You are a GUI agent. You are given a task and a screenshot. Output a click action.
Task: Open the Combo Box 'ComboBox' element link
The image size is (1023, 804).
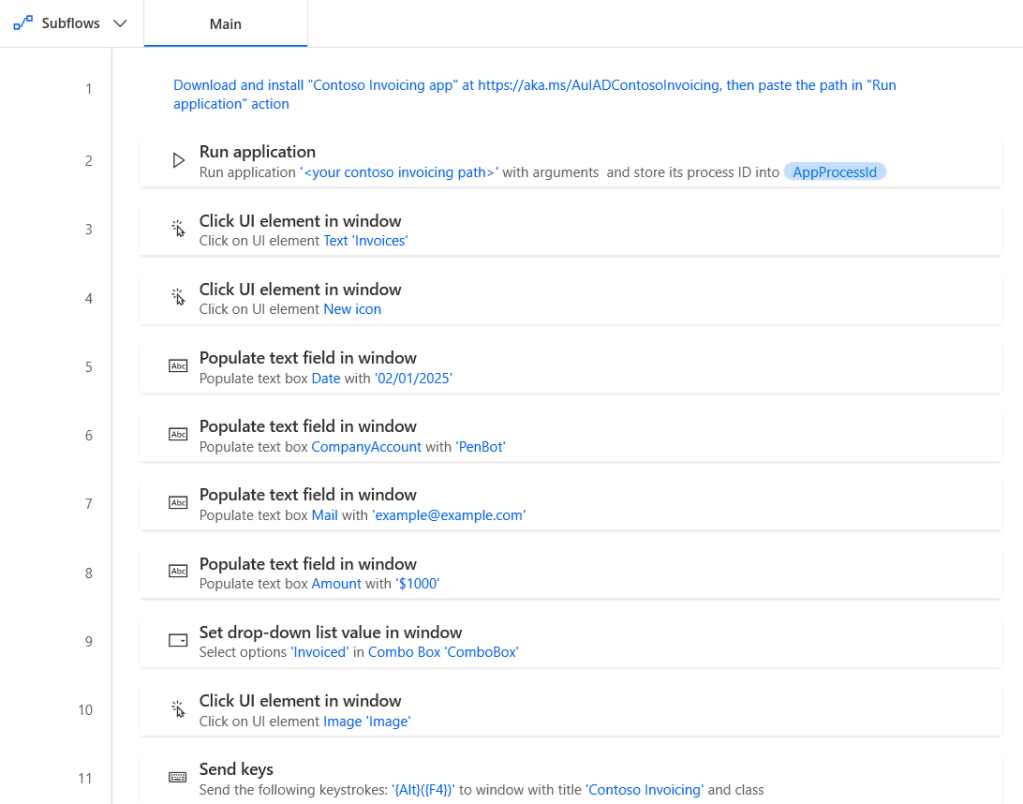pos(443,652)
